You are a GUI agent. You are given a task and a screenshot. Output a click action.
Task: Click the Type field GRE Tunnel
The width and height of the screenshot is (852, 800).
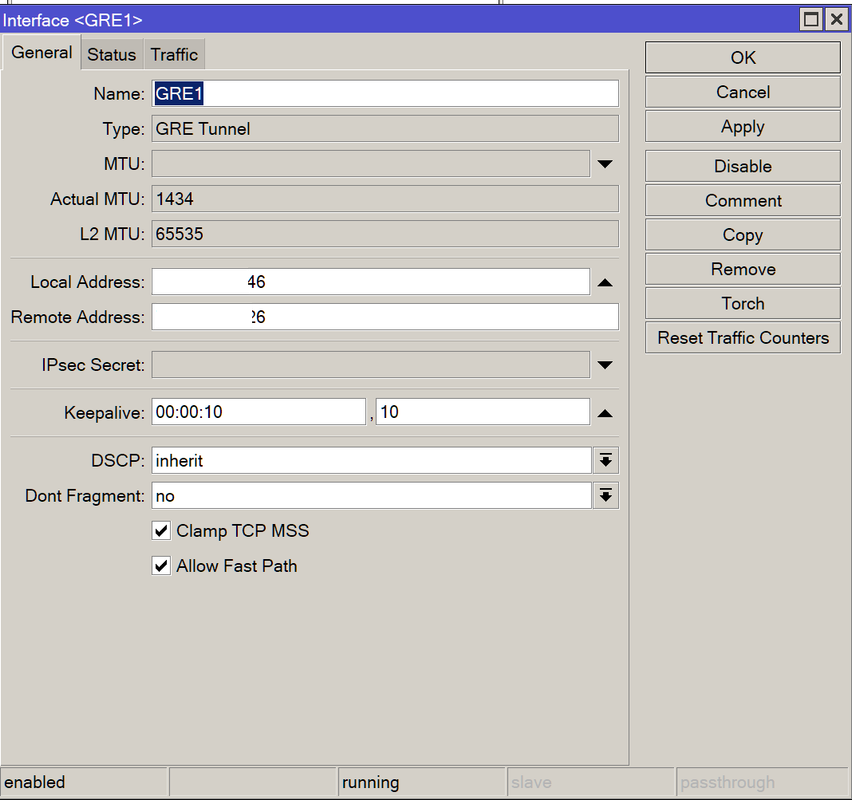click(385, 129)
